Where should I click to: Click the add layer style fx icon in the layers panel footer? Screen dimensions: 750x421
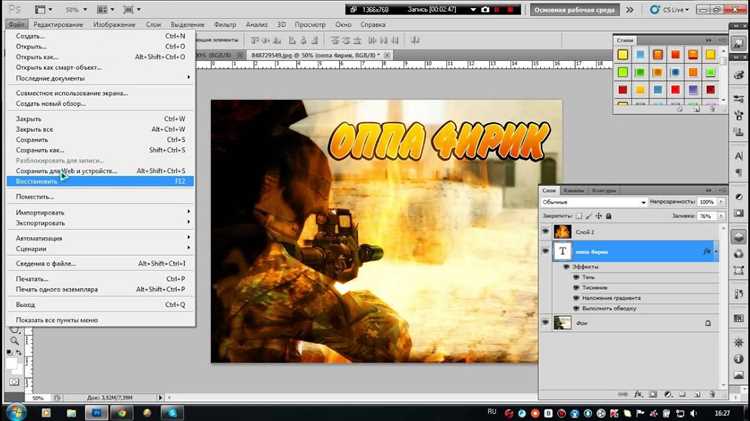pos(638,394)
